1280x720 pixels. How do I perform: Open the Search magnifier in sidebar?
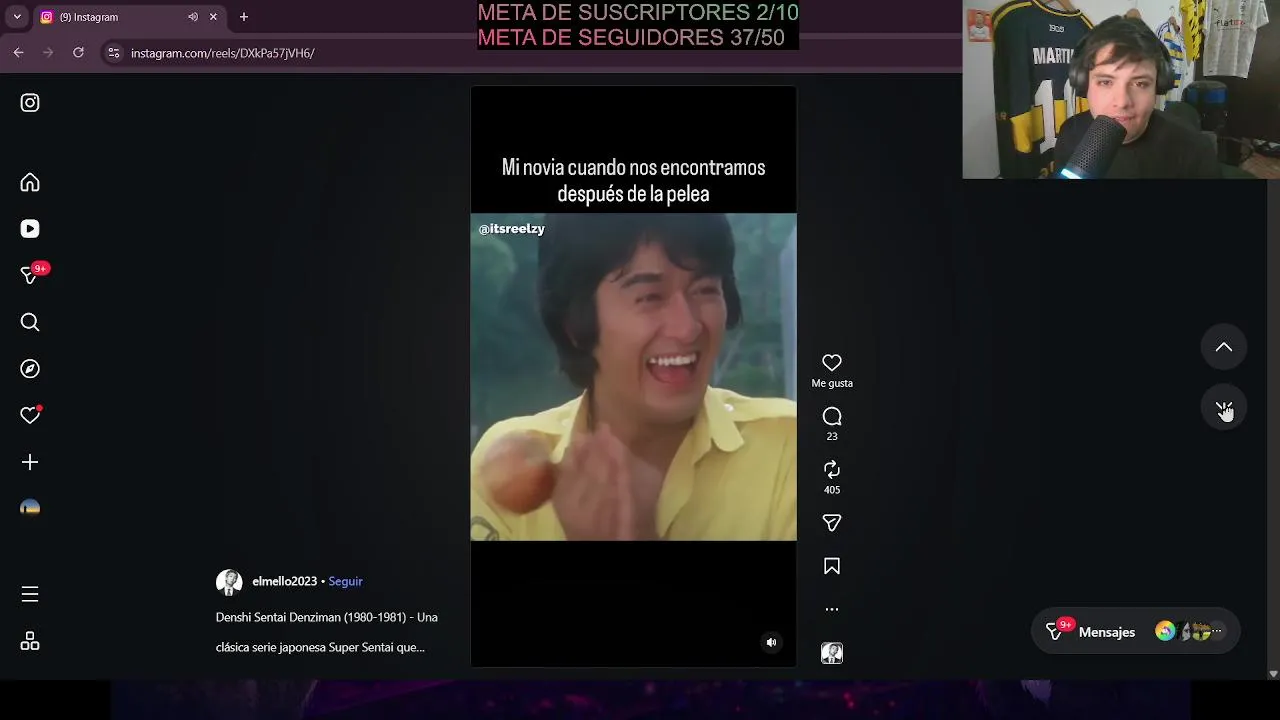tap(30, 322)
